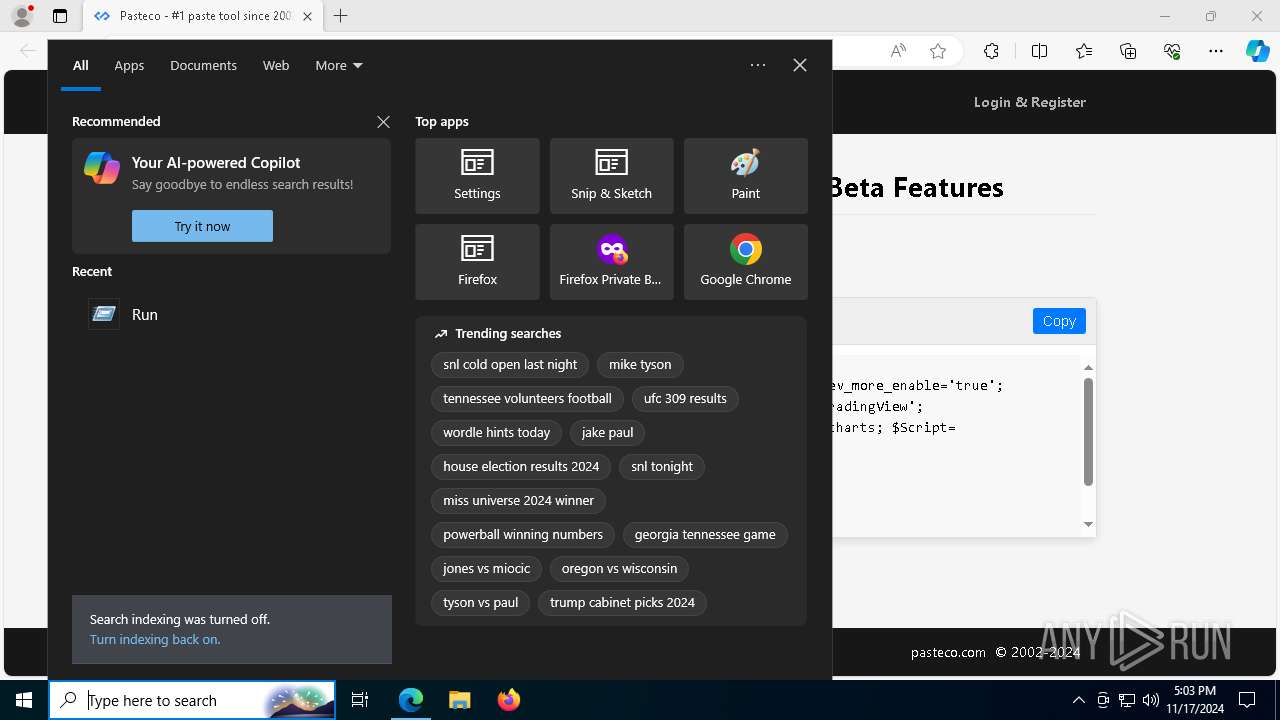Open Settings from Top apps
The height and width of the screenshot is (720, 1280).
point(477,176)
